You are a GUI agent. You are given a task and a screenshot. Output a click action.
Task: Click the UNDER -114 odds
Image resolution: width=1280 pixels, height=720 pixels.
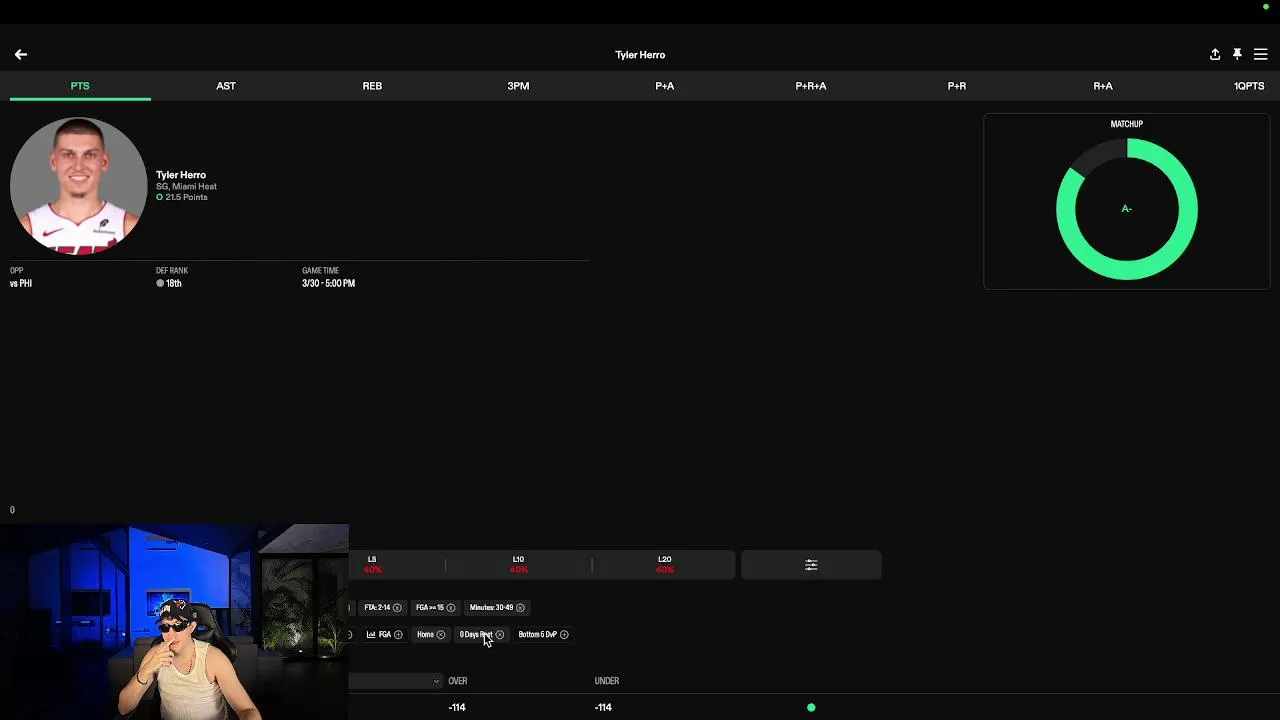(x=603, y=708)
